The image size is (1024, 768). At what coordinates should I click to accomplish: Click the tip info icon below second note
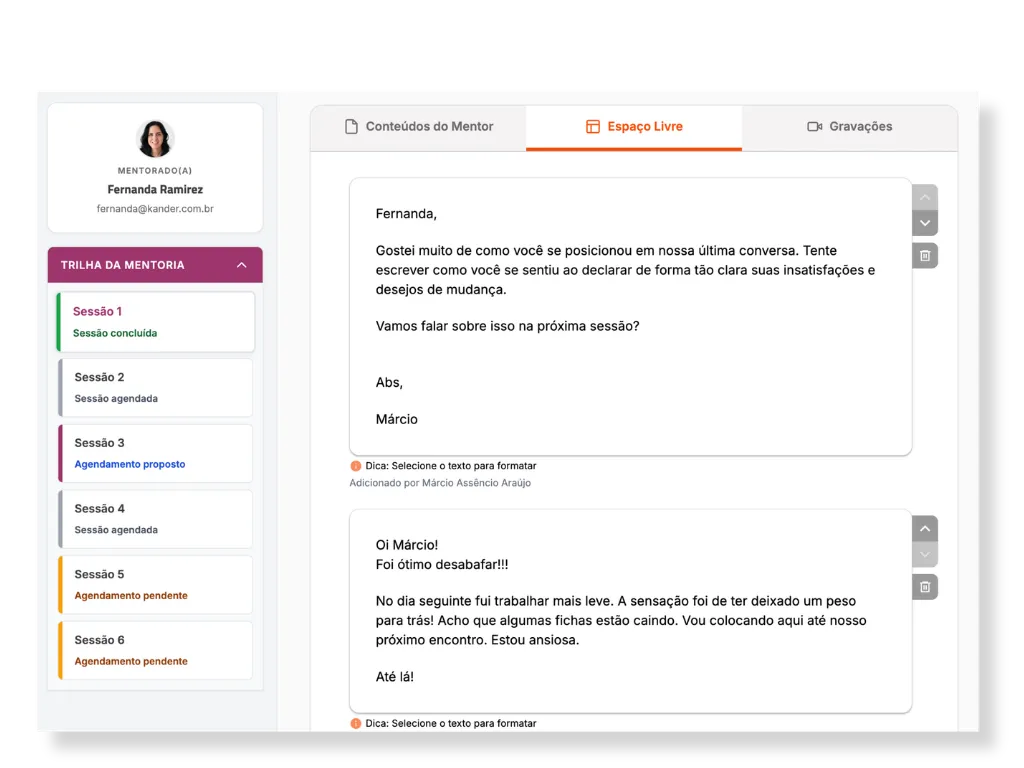pos(355,723)
